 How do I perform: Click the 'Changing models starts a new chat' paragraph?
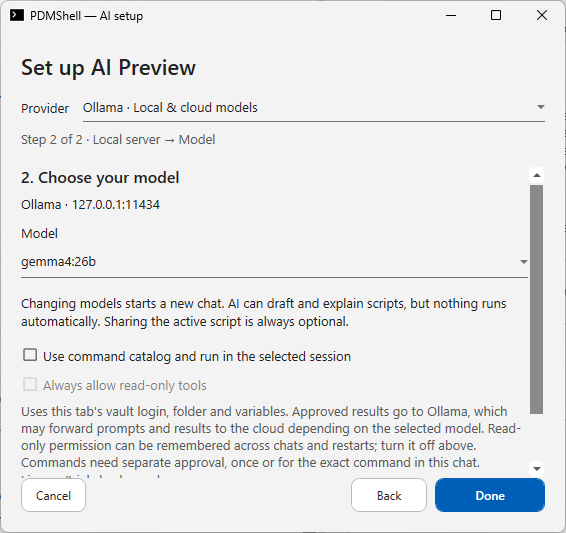click(264, 313)
